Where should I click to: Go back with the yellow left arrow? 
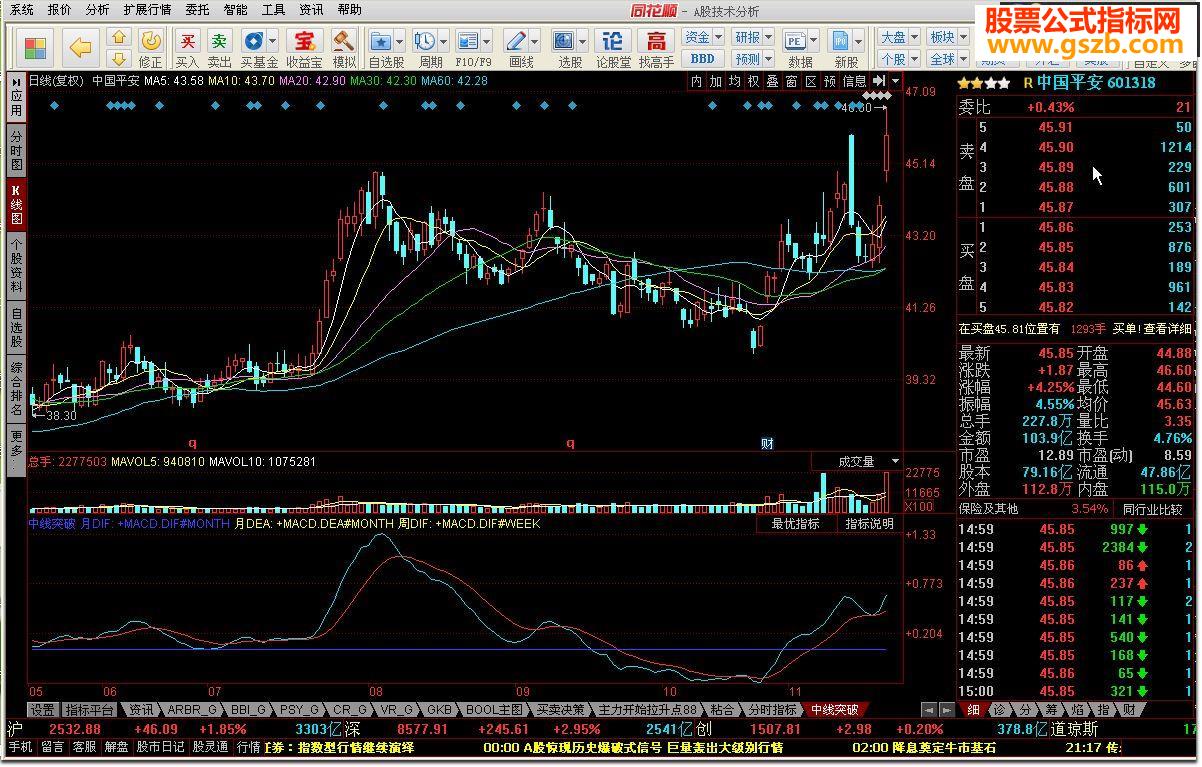point(82,47)
